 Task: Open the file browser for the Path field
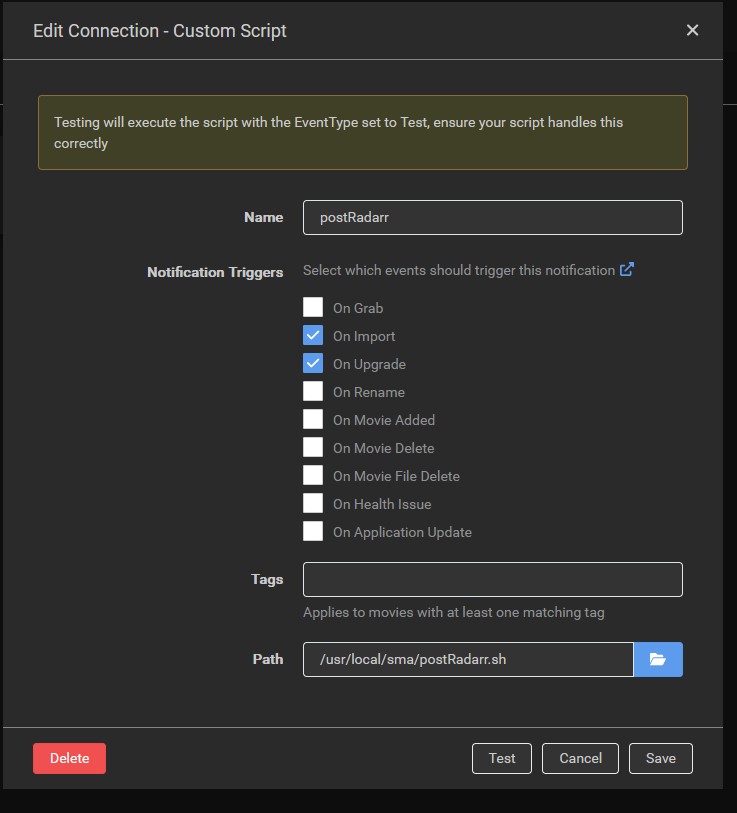[x=658, y=659]
